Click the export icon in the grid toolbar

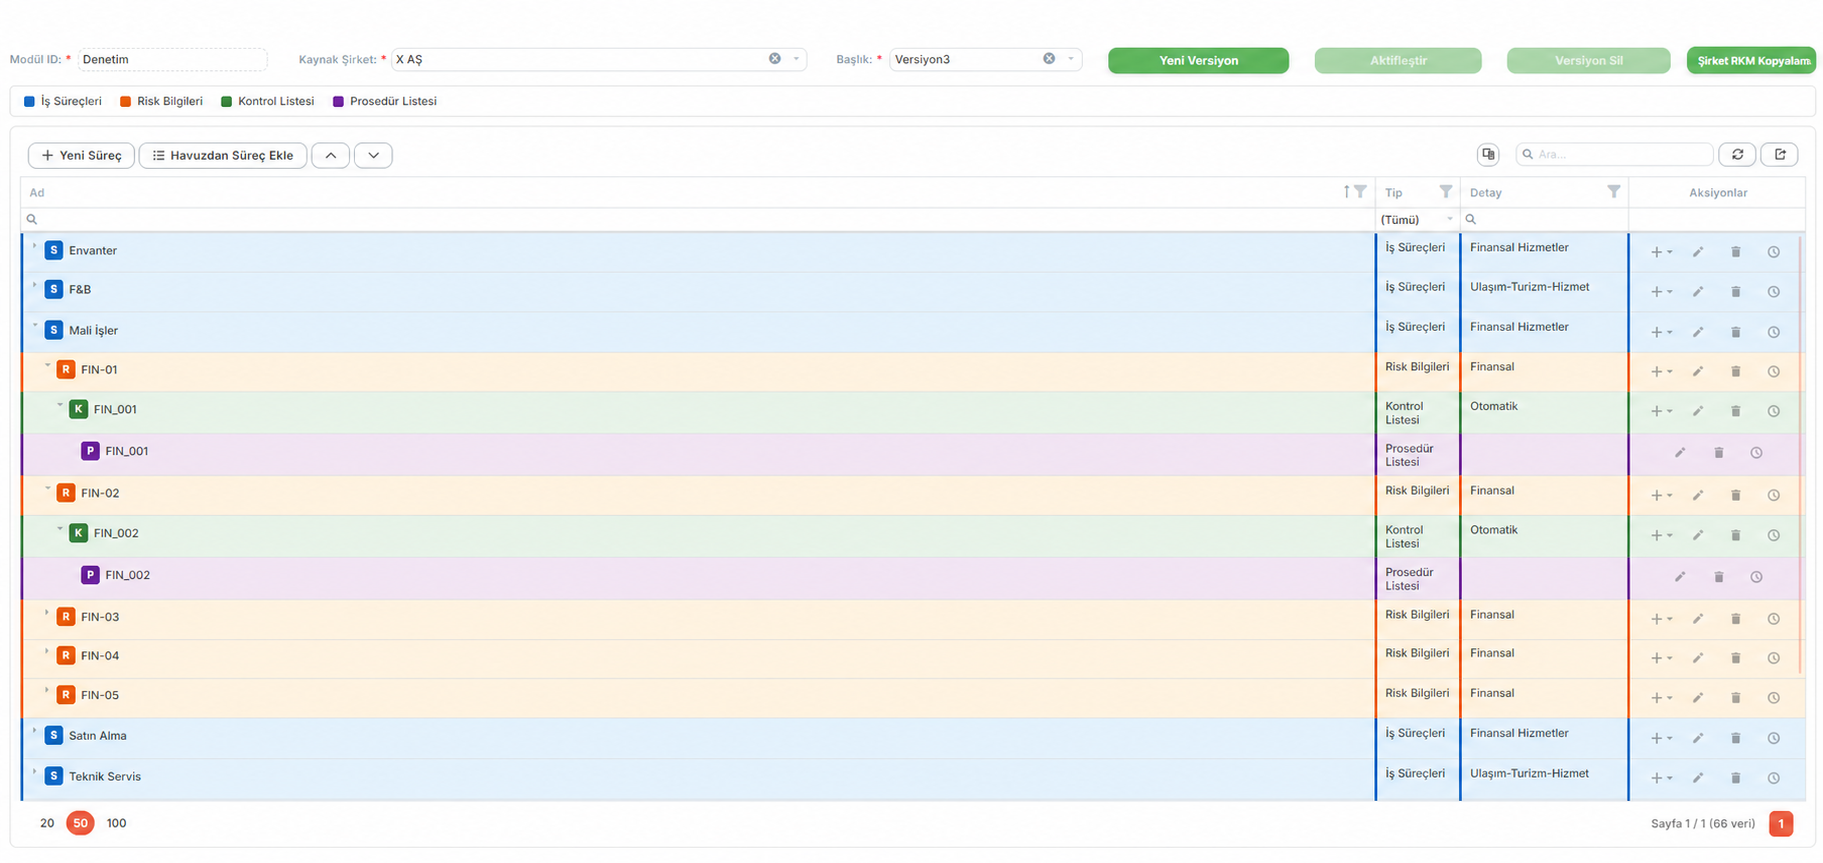click(x=1779, y=154)
